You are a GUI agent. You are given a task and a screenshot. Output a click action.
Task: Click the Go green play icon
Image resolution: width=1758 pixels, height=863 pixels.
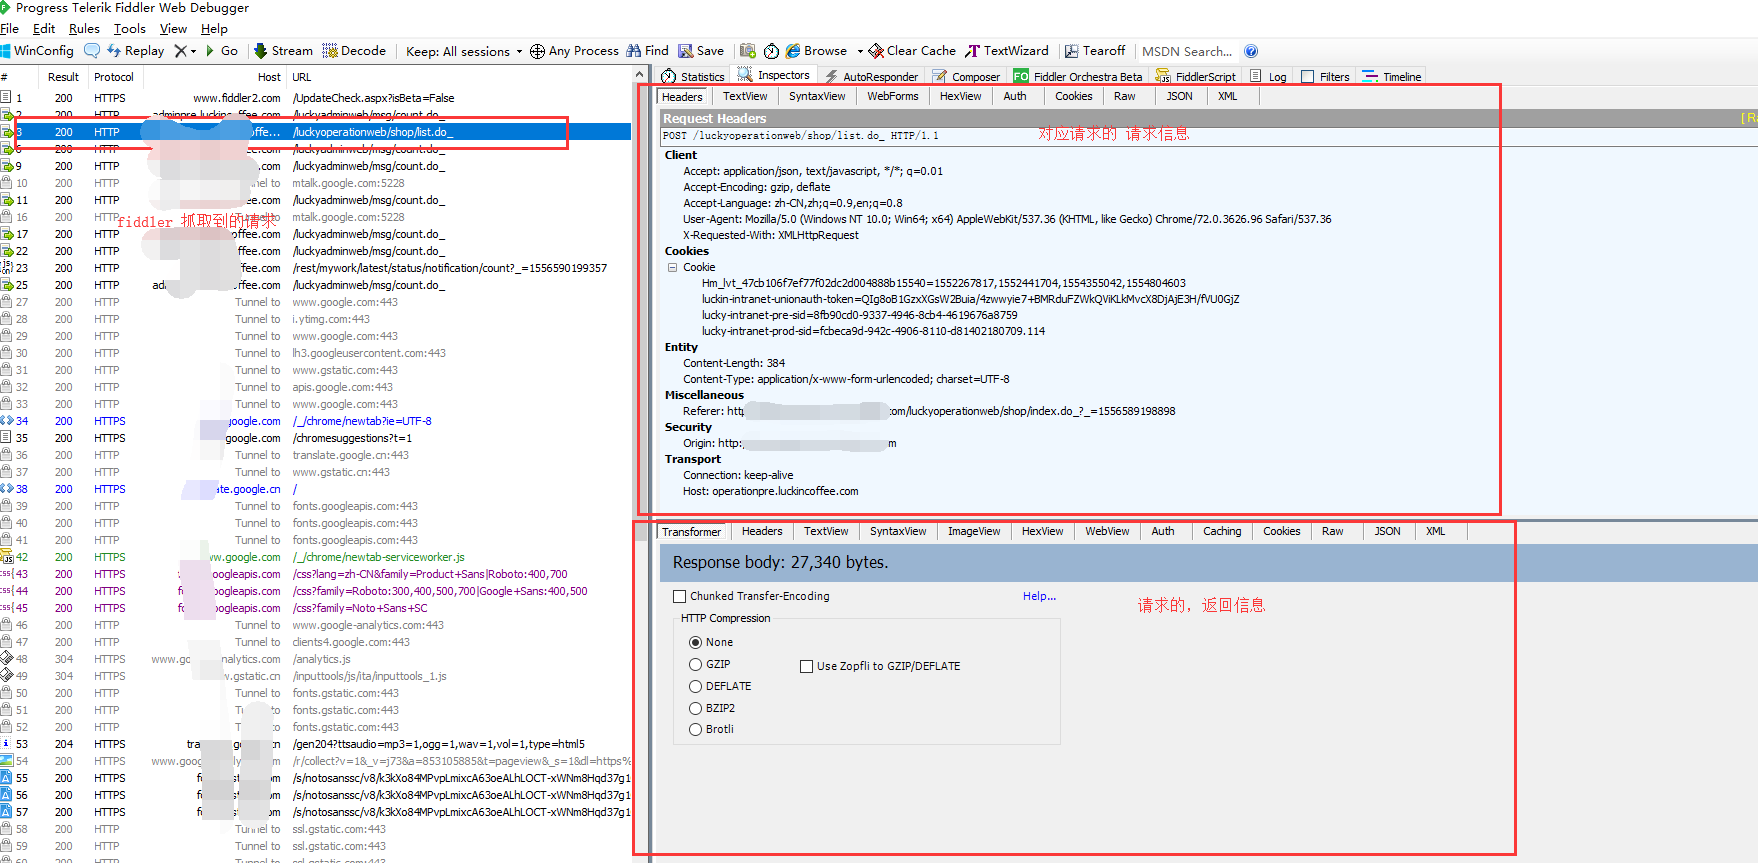tap(210, 51)
